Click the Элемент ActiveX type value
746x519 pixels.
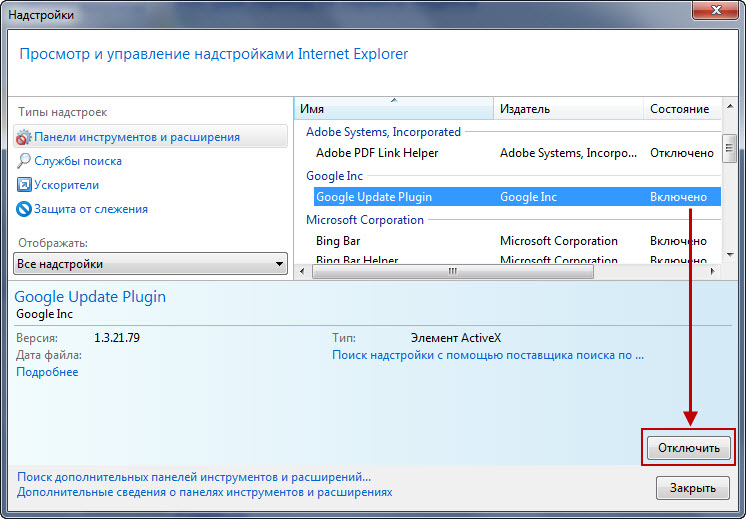pos(456,338)
